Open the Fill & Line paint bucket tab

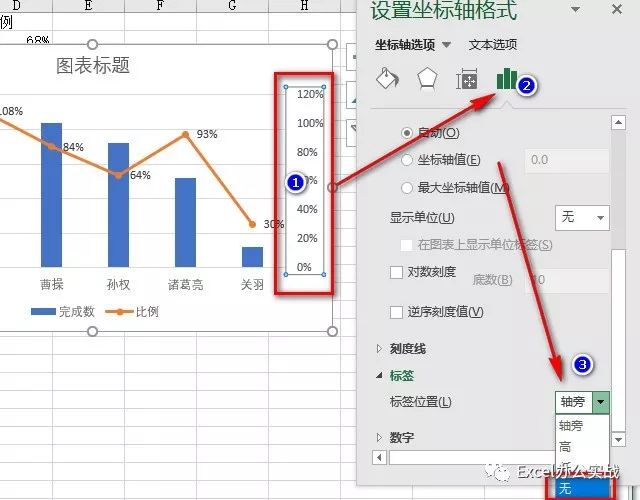pos(387,78)
